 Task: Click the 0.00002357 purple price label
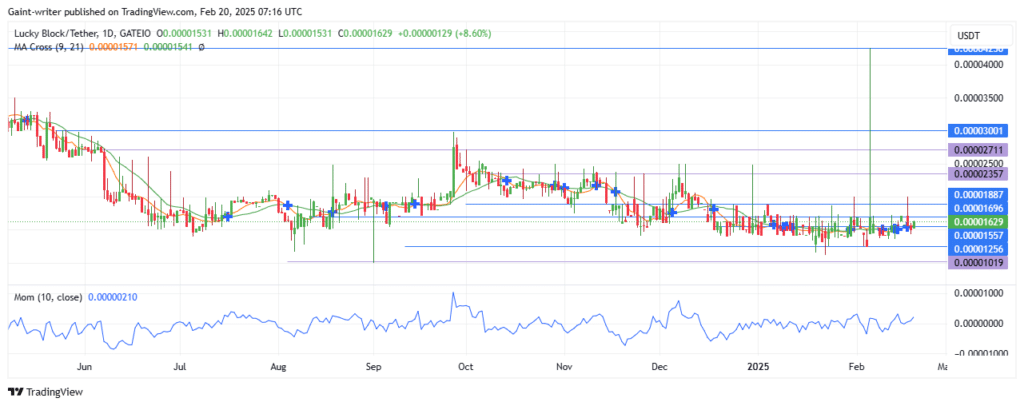[x=977, y=174]
